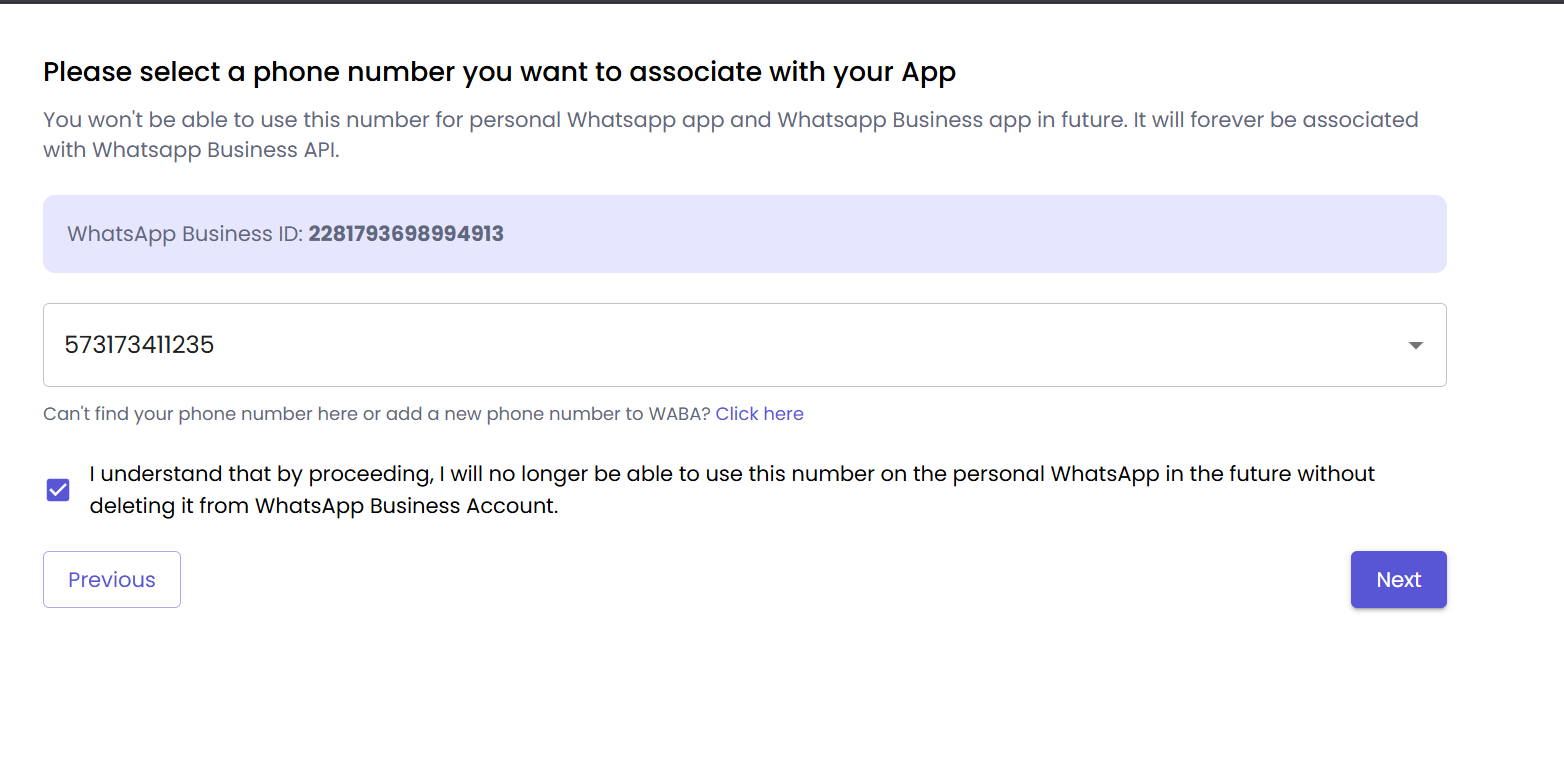Go back with the Previous button
1564x766 pixels.
[112, 580]
